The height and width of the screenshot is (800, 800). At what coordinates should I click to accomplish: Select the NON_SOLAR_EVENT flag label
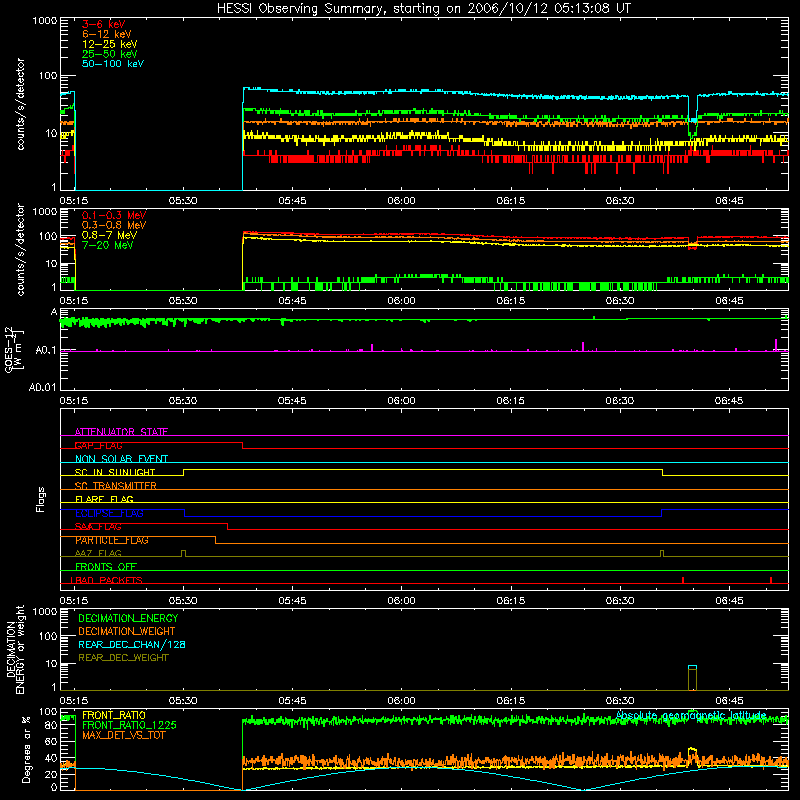[121, 459]
